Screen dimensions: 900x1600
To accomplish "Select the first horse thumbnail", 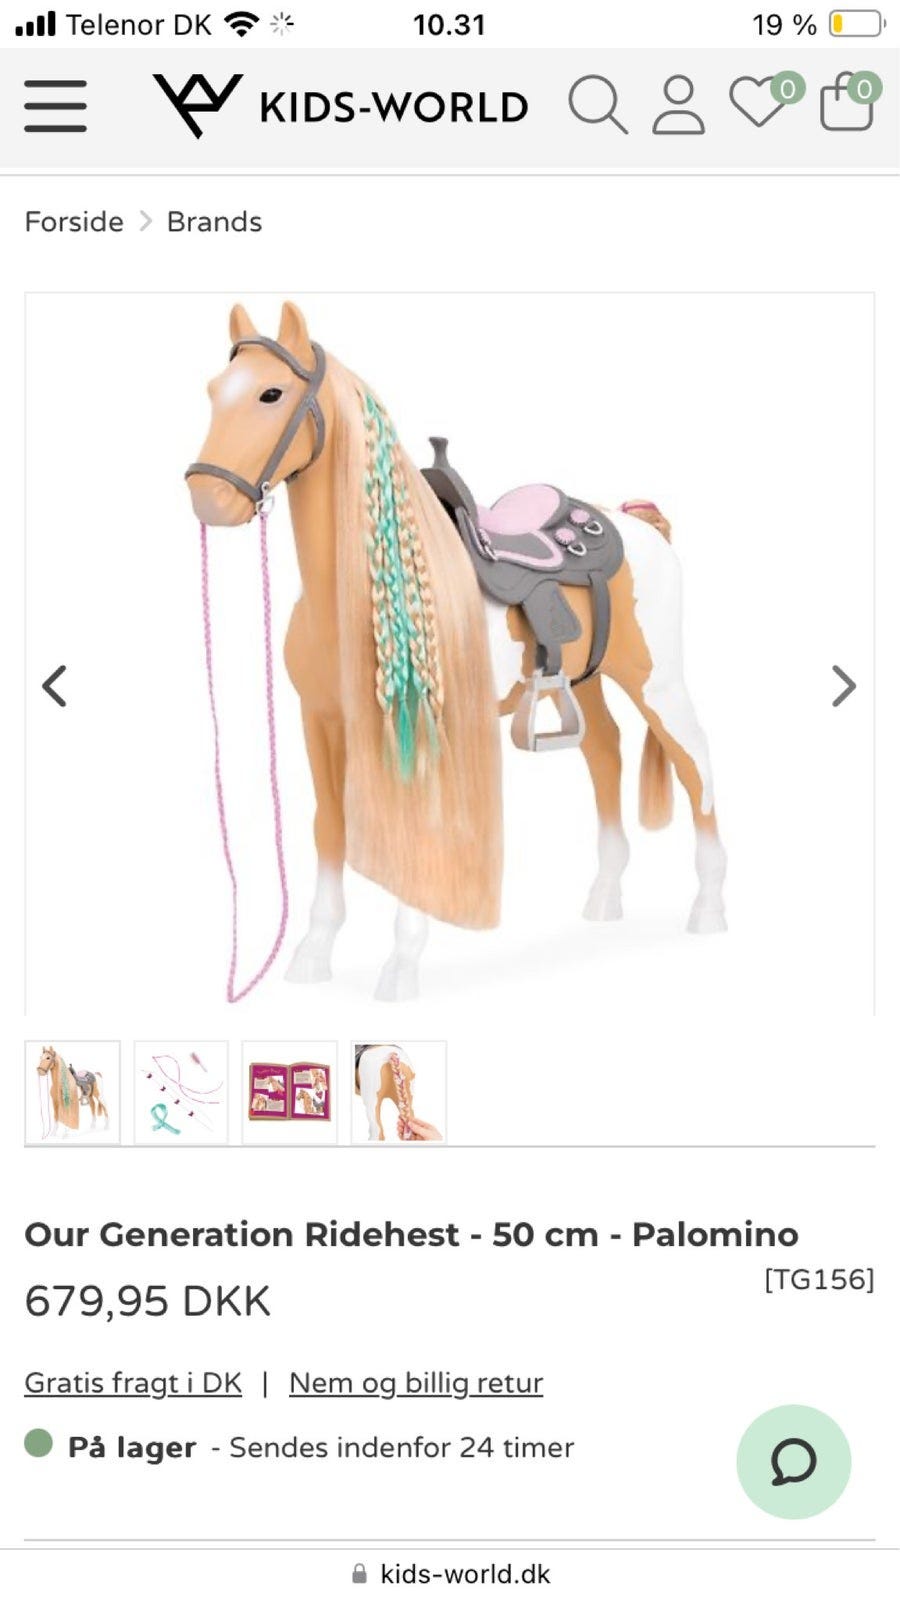I will click(72, 1092).
